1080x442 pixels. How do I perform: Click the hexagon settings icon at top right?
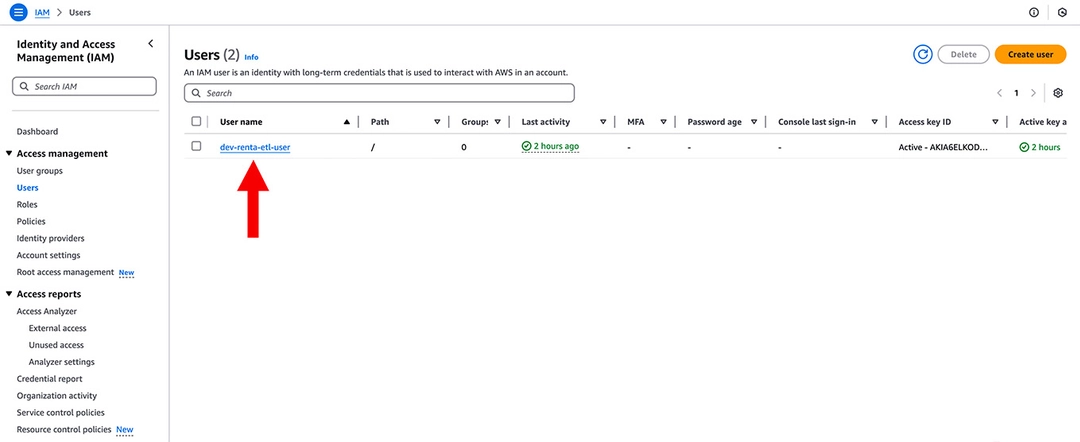1063,12
